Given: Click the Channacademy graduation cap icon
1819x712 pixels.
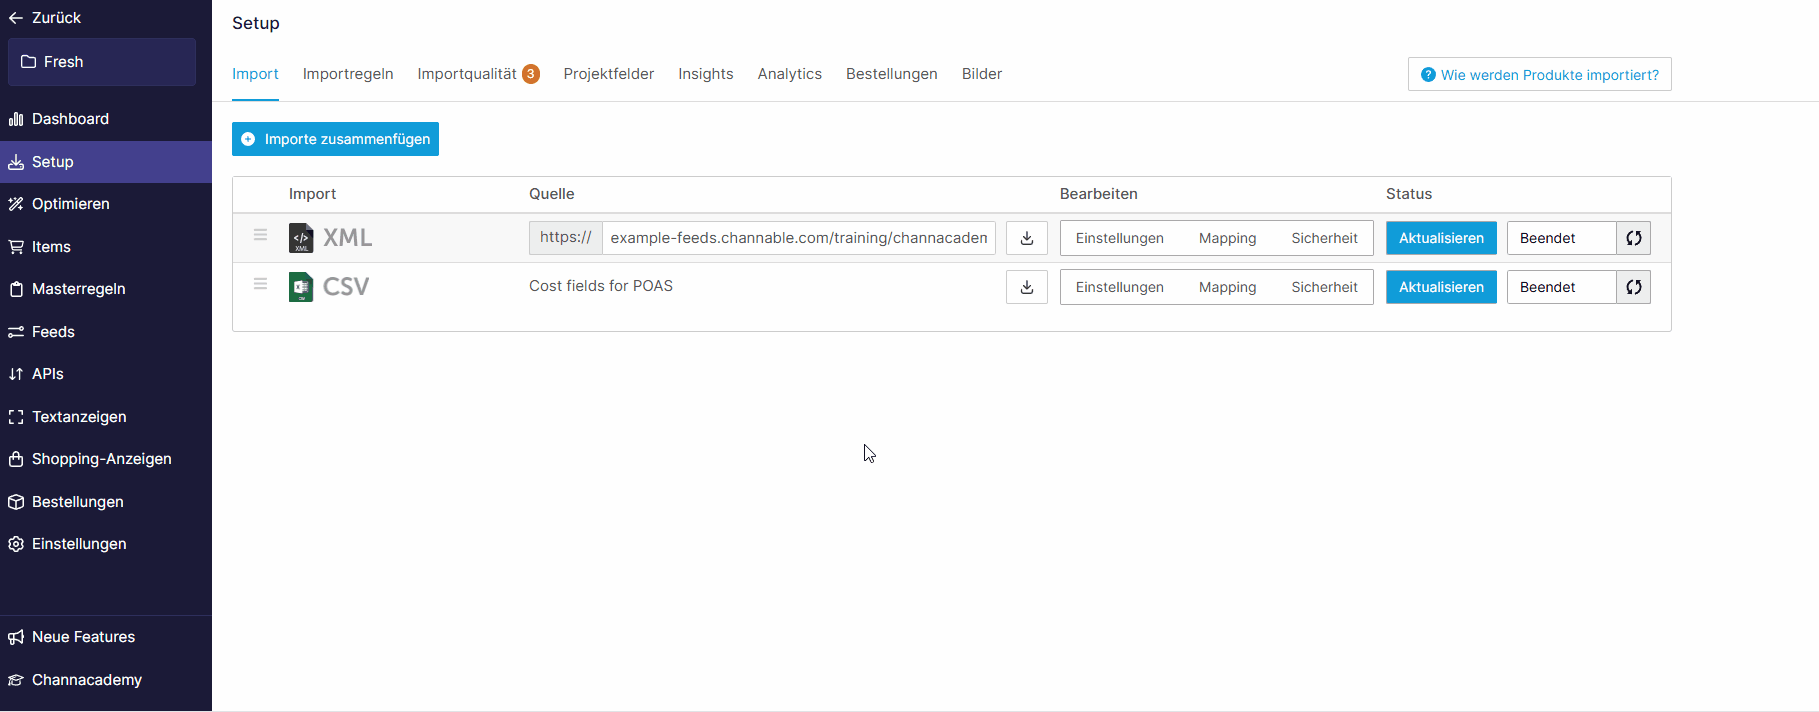Looking at the screenshot, I should (x=16, y=680).
